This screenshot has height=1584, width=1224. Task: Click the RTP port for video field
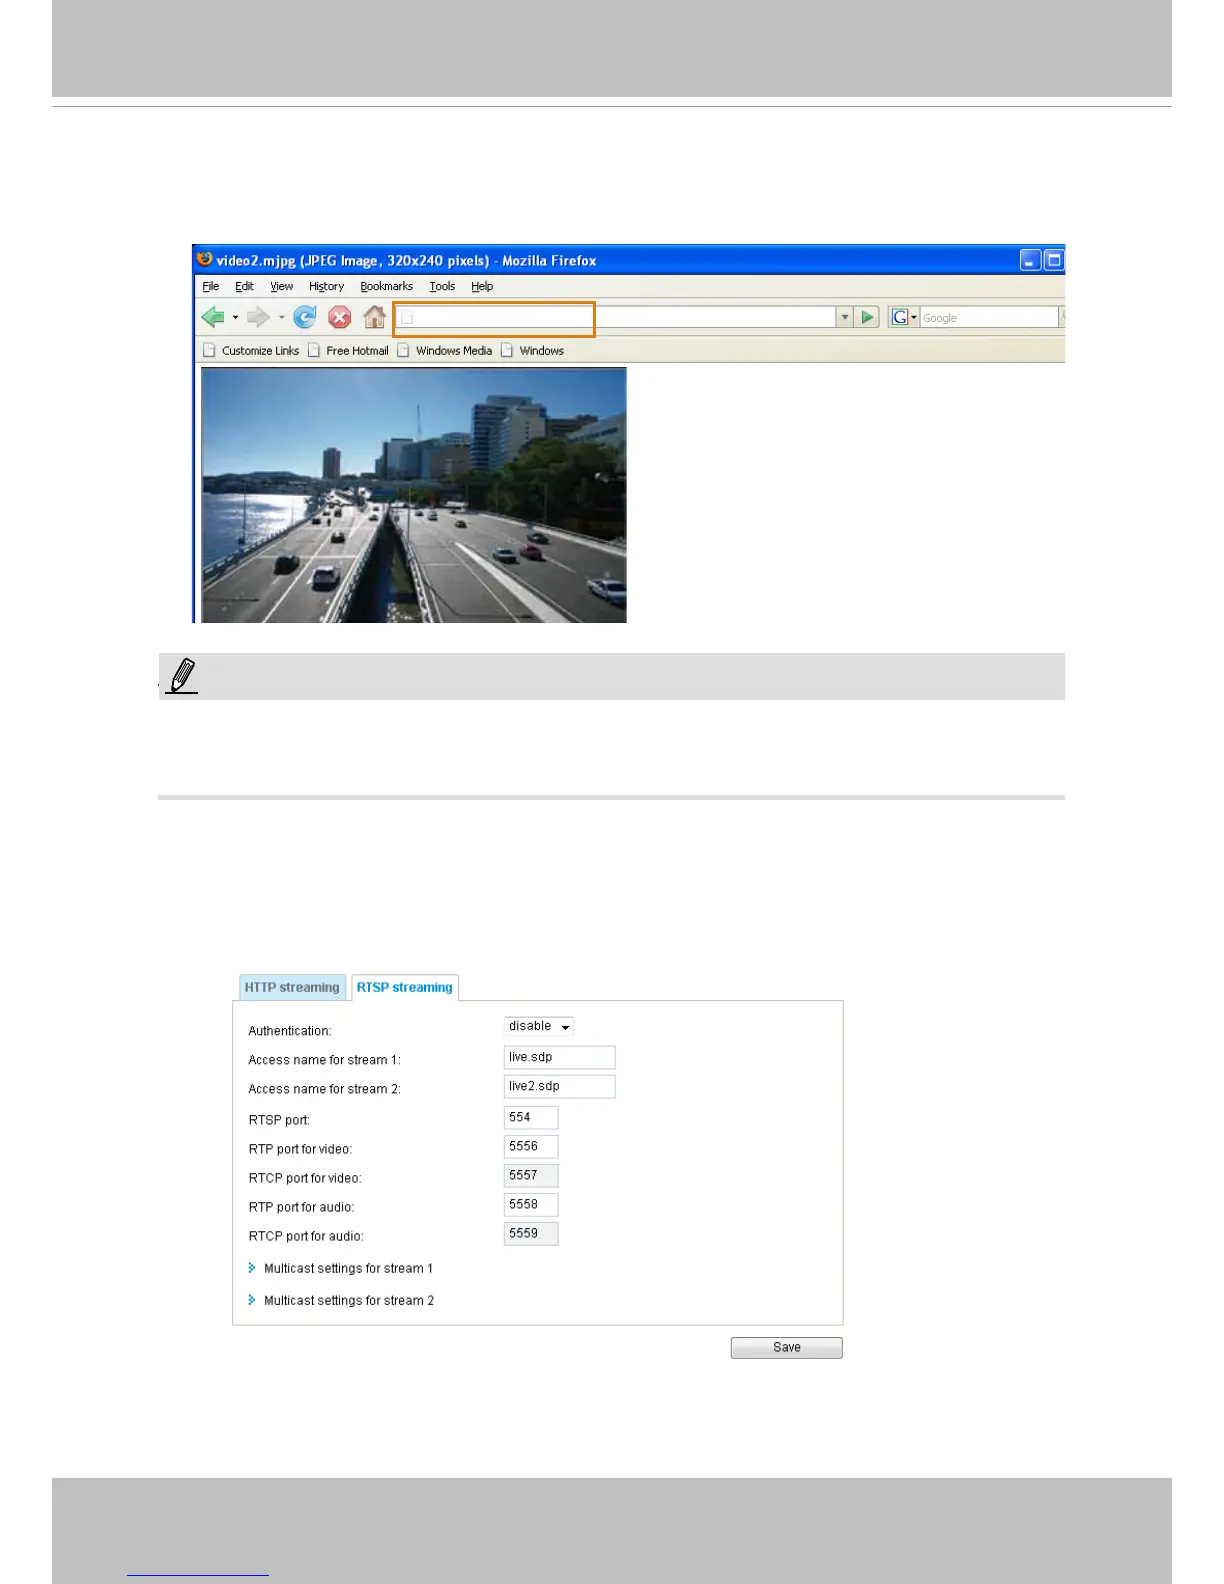click(531, 1146)
